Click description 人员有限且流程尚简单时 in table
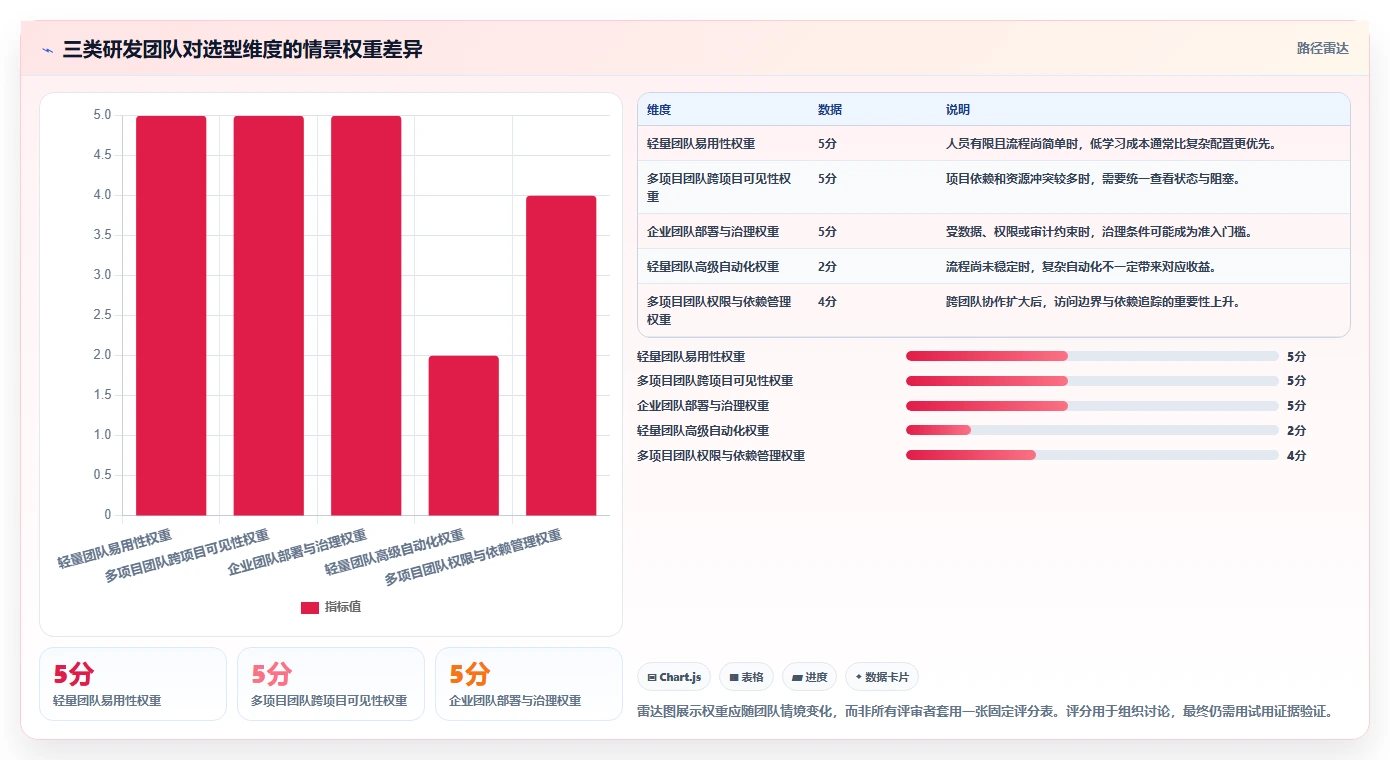The image size is (1390, 760). pos(1111,143)
